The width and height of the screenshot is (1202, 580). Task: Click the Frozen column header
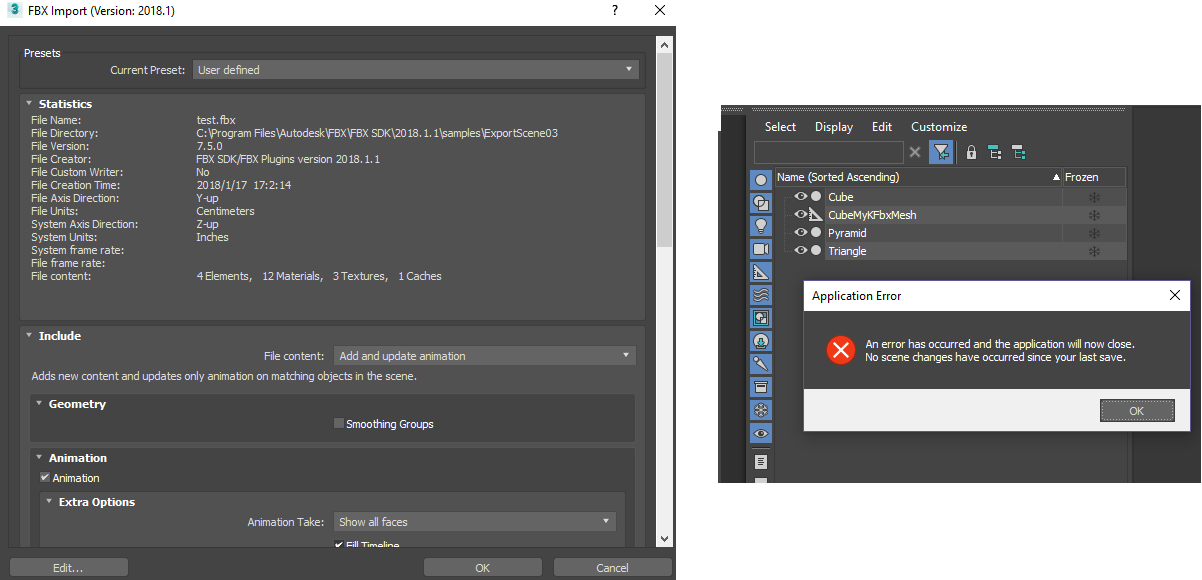pos(1094,177)
